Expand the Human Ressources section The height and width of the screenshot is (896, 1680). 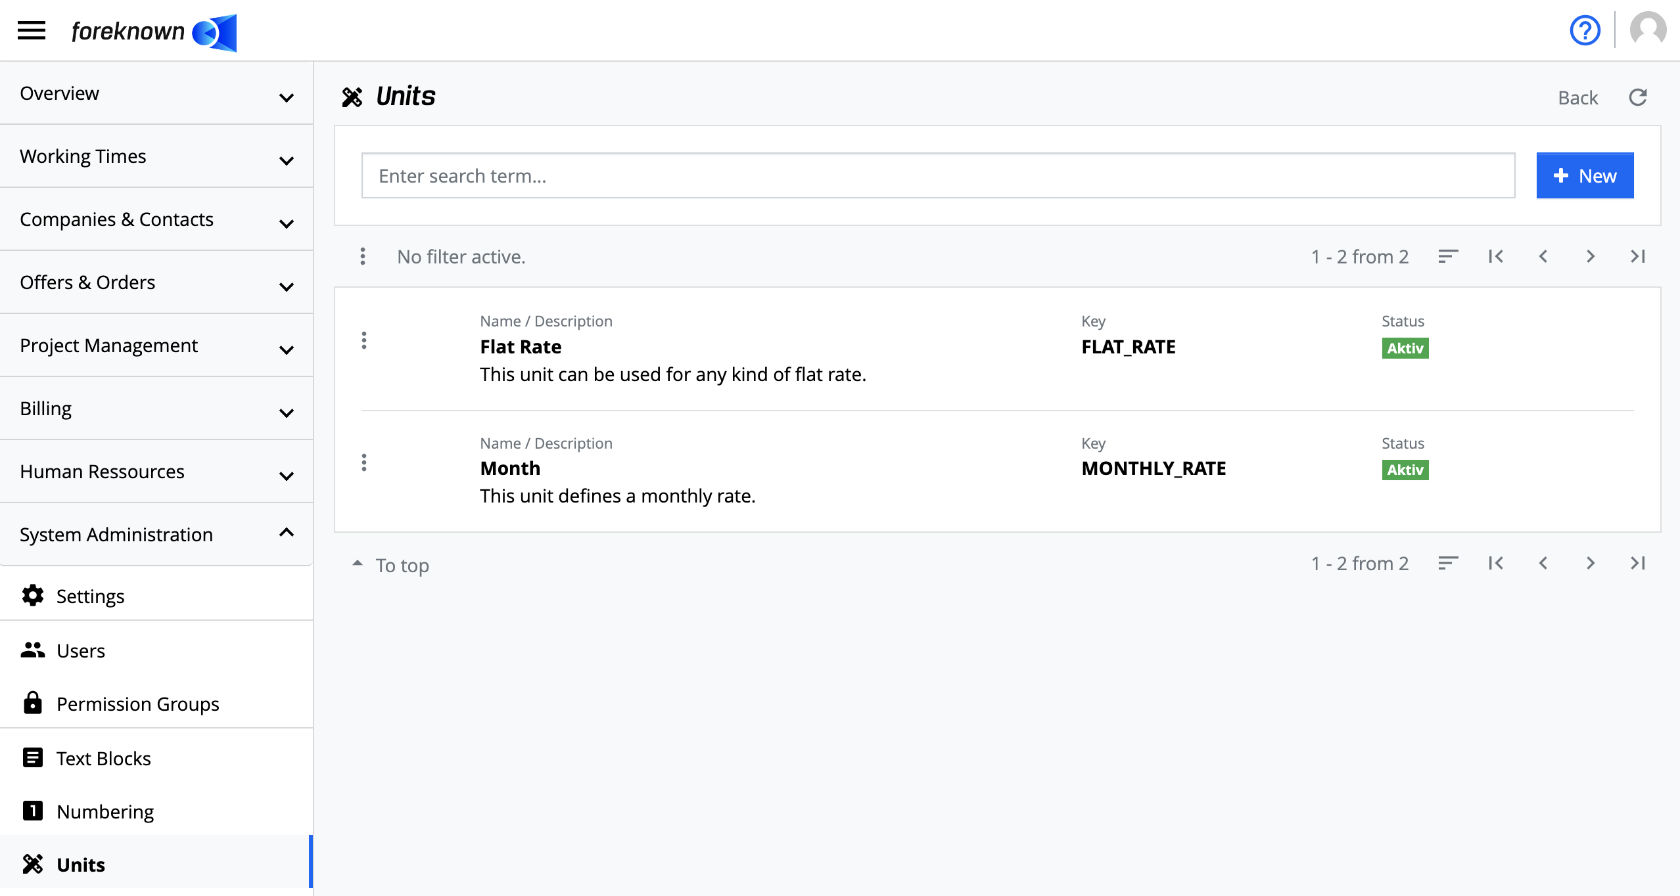(157, 471)
